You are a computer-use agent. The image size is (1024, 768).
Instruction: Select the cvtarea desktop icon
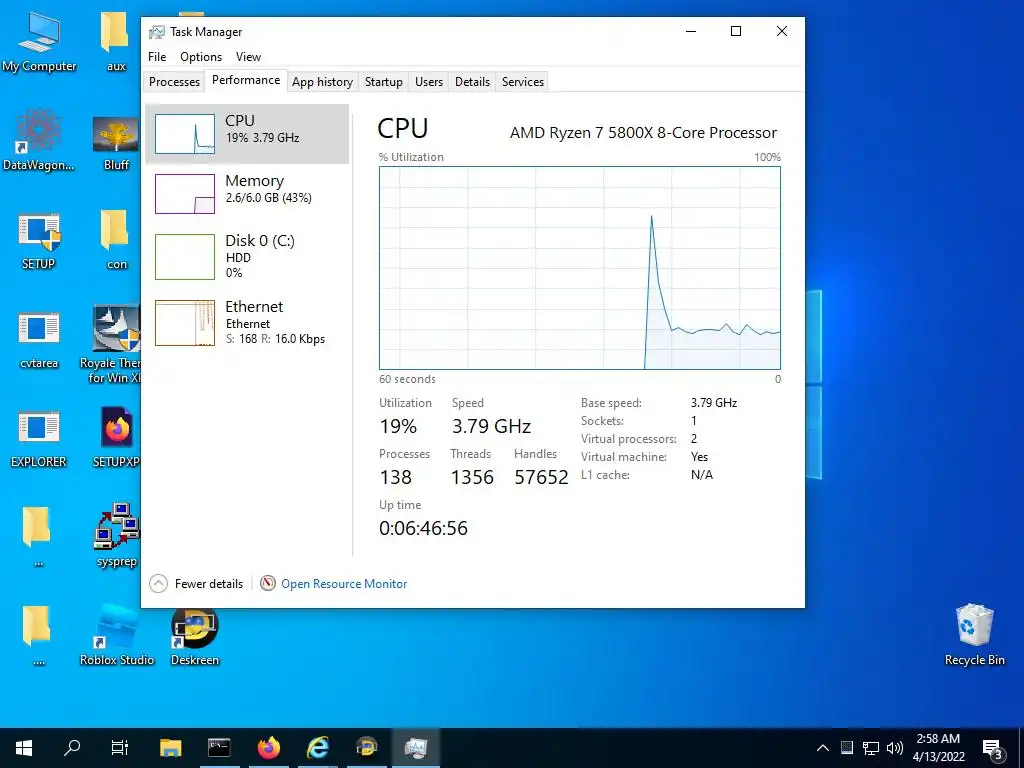[x=39, y=340]
